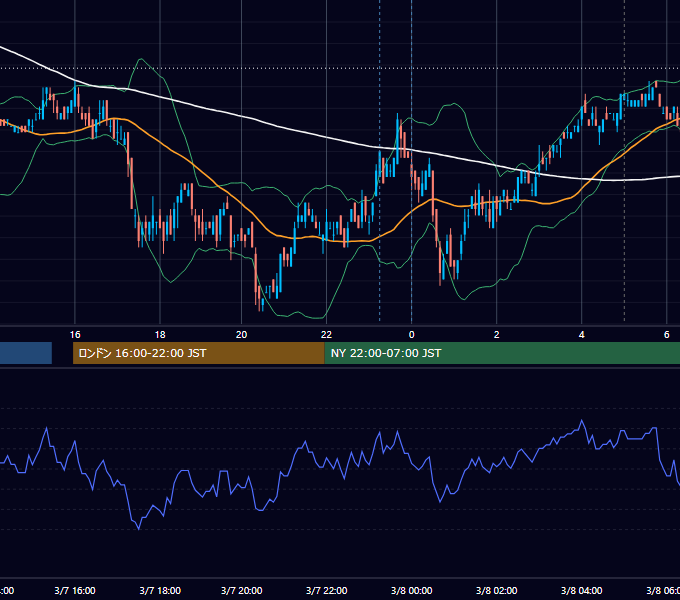This screenshot has width=680, height=600.
Task: Click the upper green Bollinger band line
Action: tap(454, 104)
